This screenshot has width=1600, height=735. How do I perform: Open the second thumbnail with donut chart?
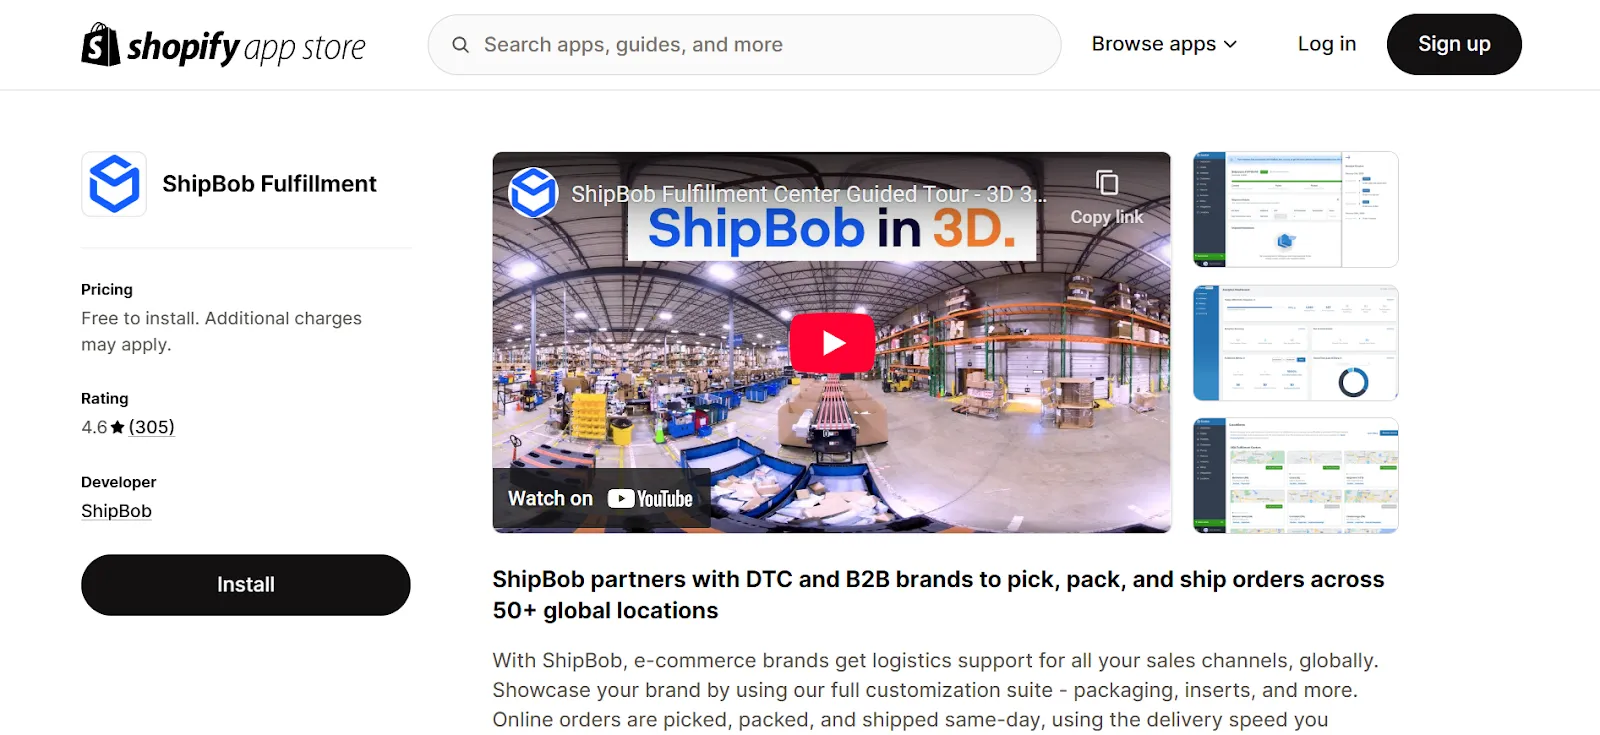(x=1296, y=343)
